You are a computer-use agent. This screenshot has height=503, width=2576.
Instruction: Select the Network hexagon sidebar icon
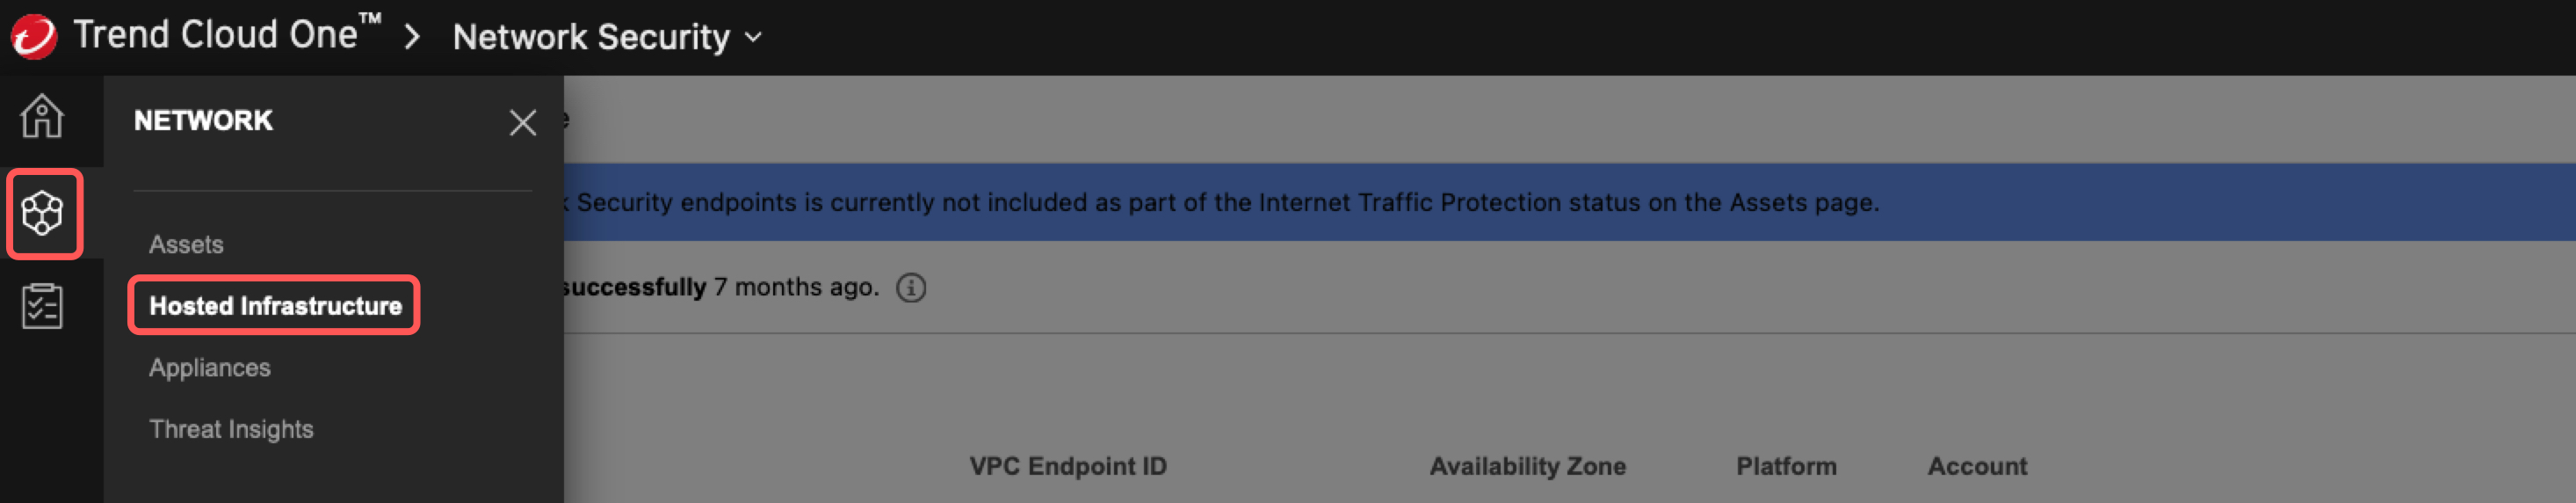(43, 214)
